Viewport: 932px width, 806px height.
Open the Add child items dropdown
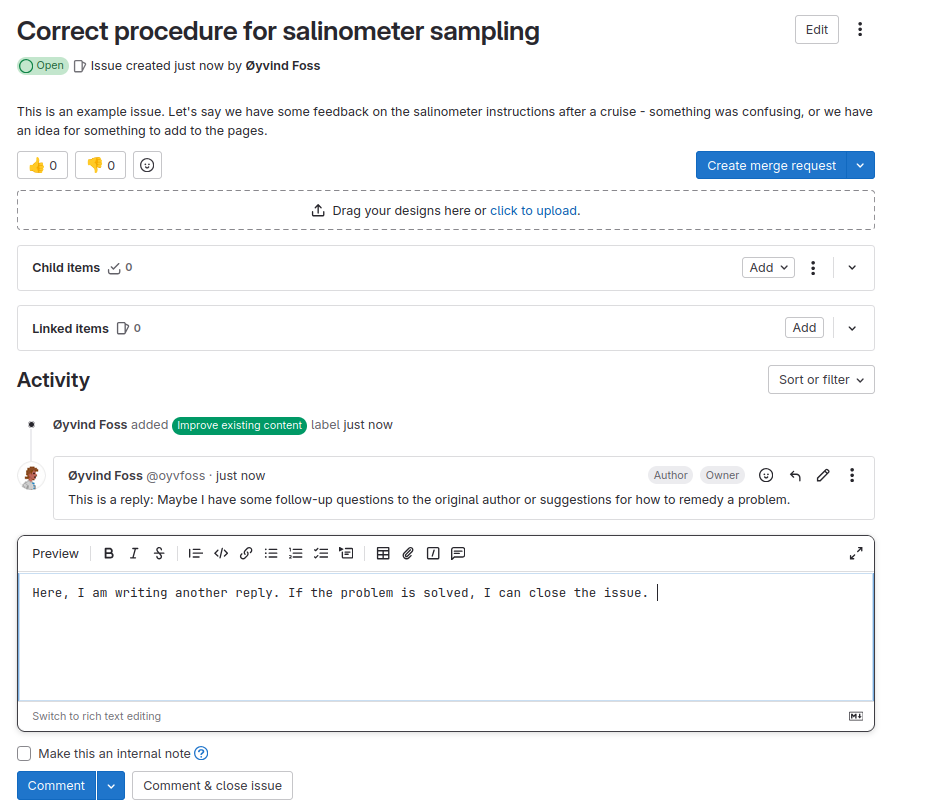coord(768,267)
